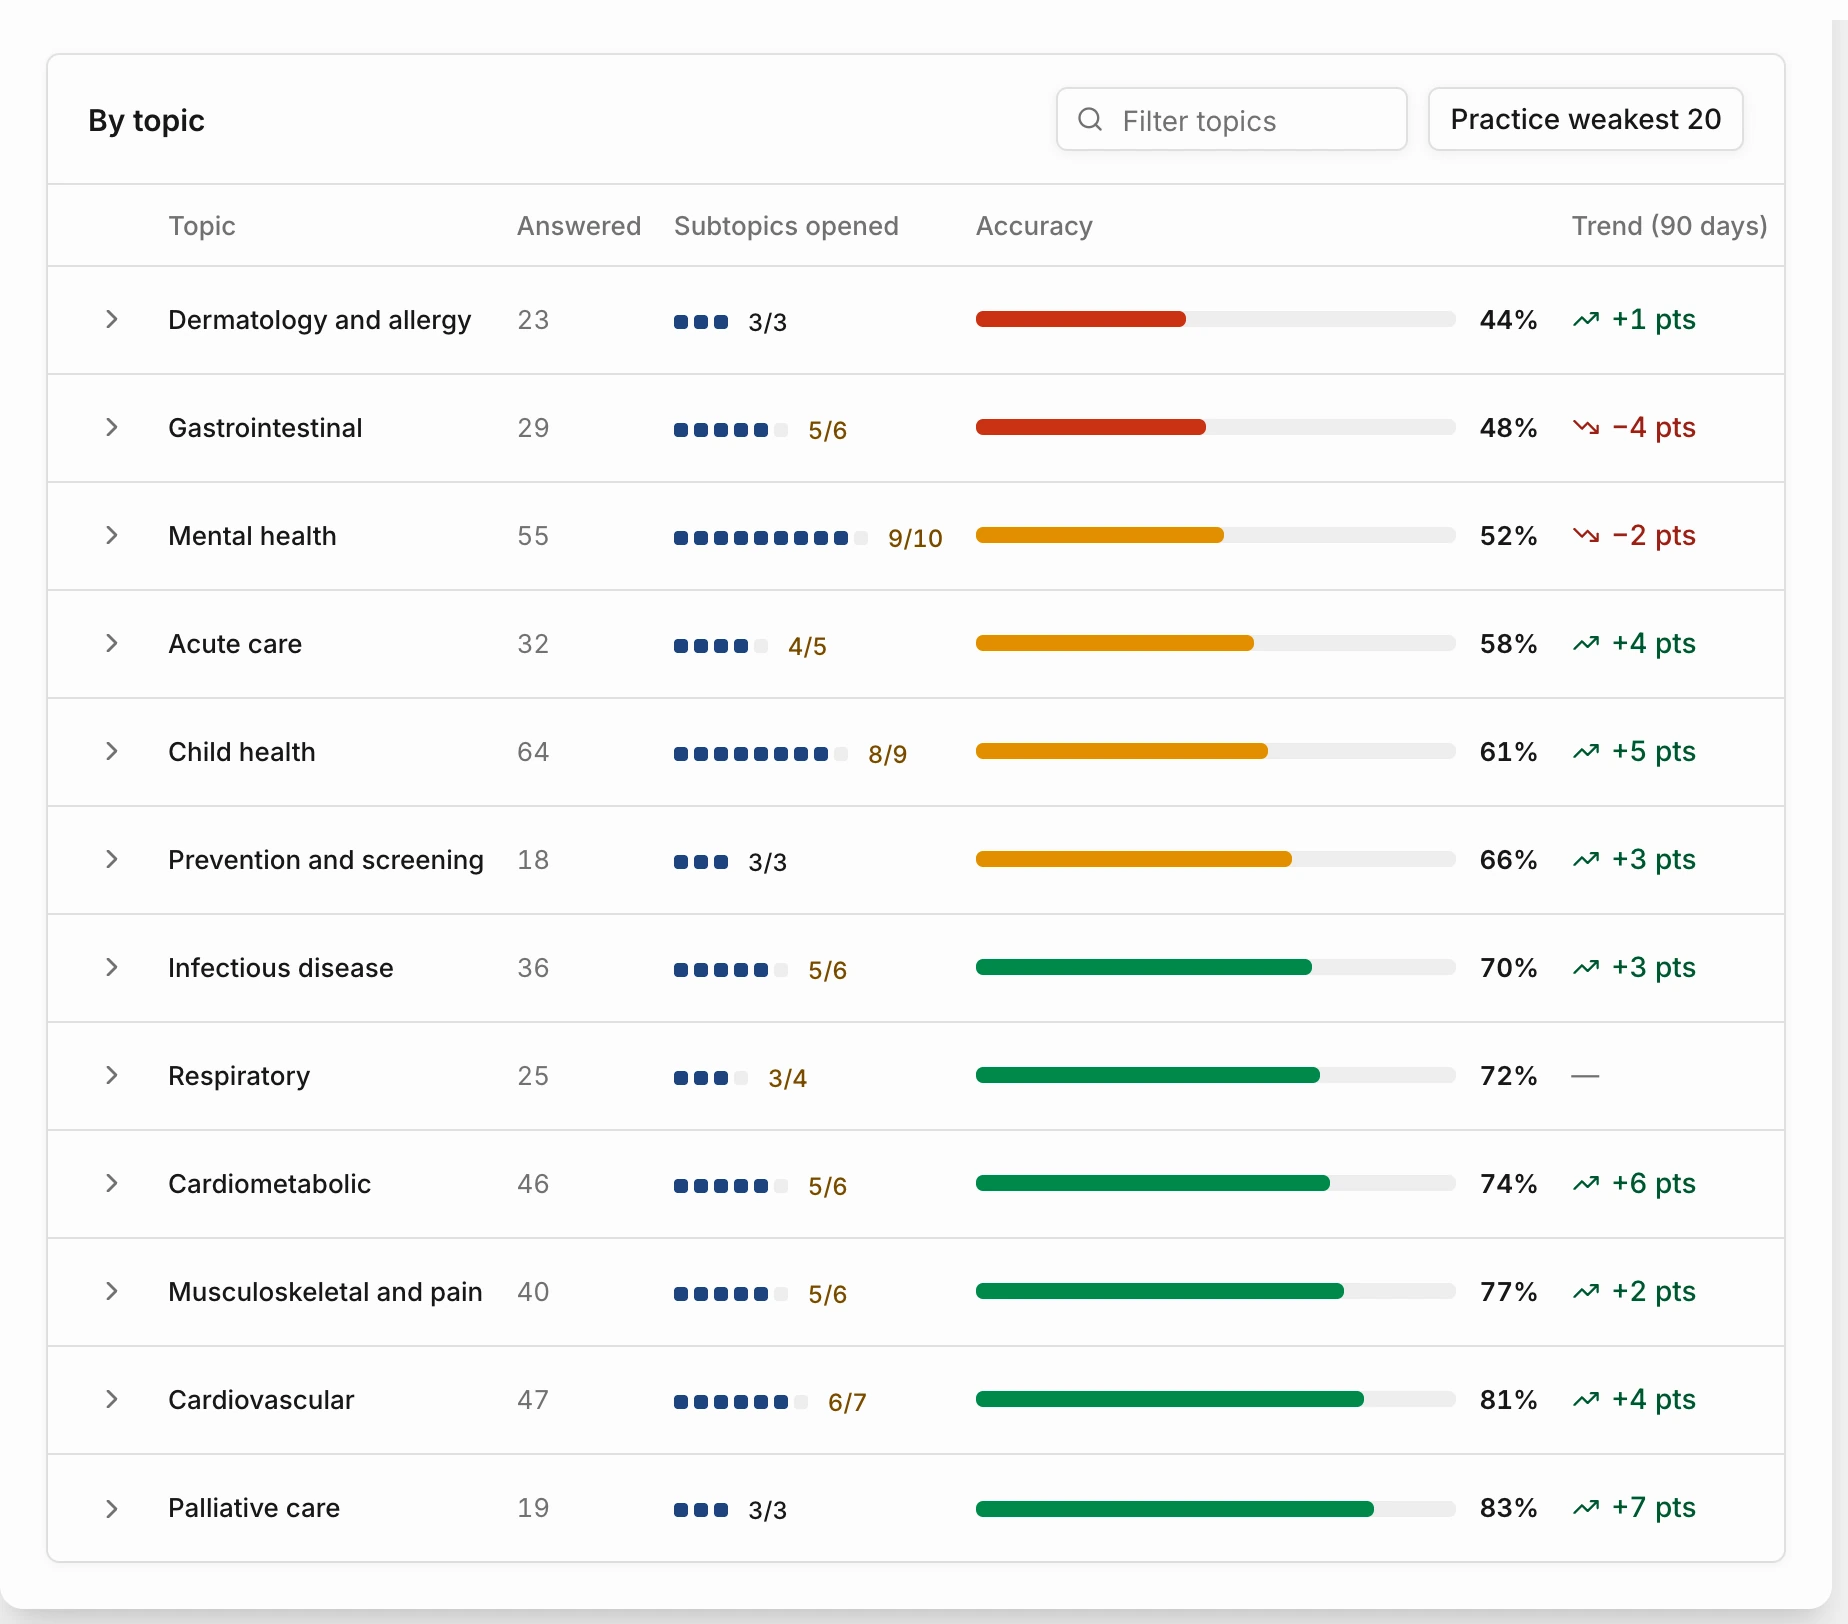
Task: Click the Answered column header
Action: (579, 226)
